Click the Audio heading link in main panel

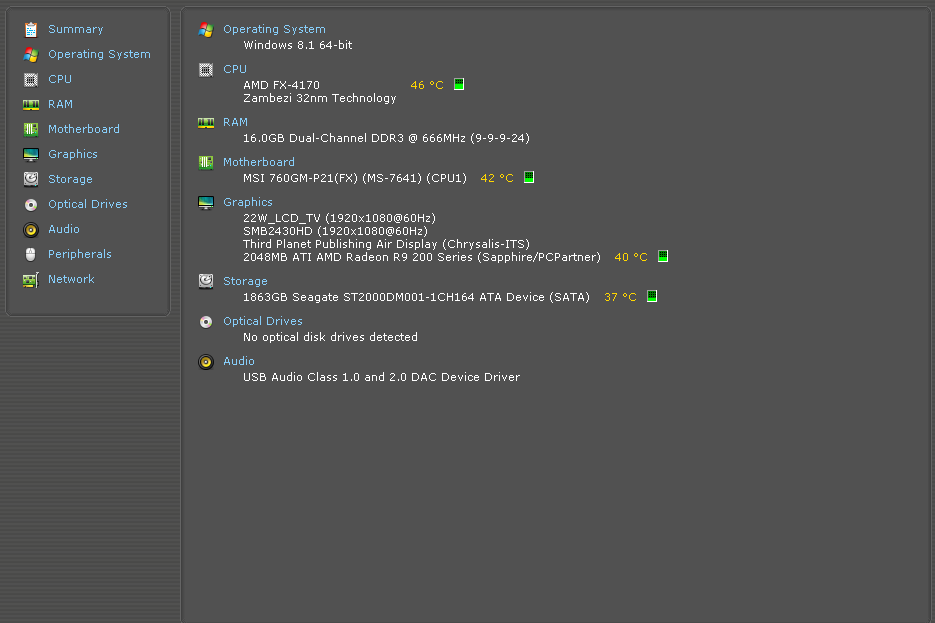pos(239,361)
